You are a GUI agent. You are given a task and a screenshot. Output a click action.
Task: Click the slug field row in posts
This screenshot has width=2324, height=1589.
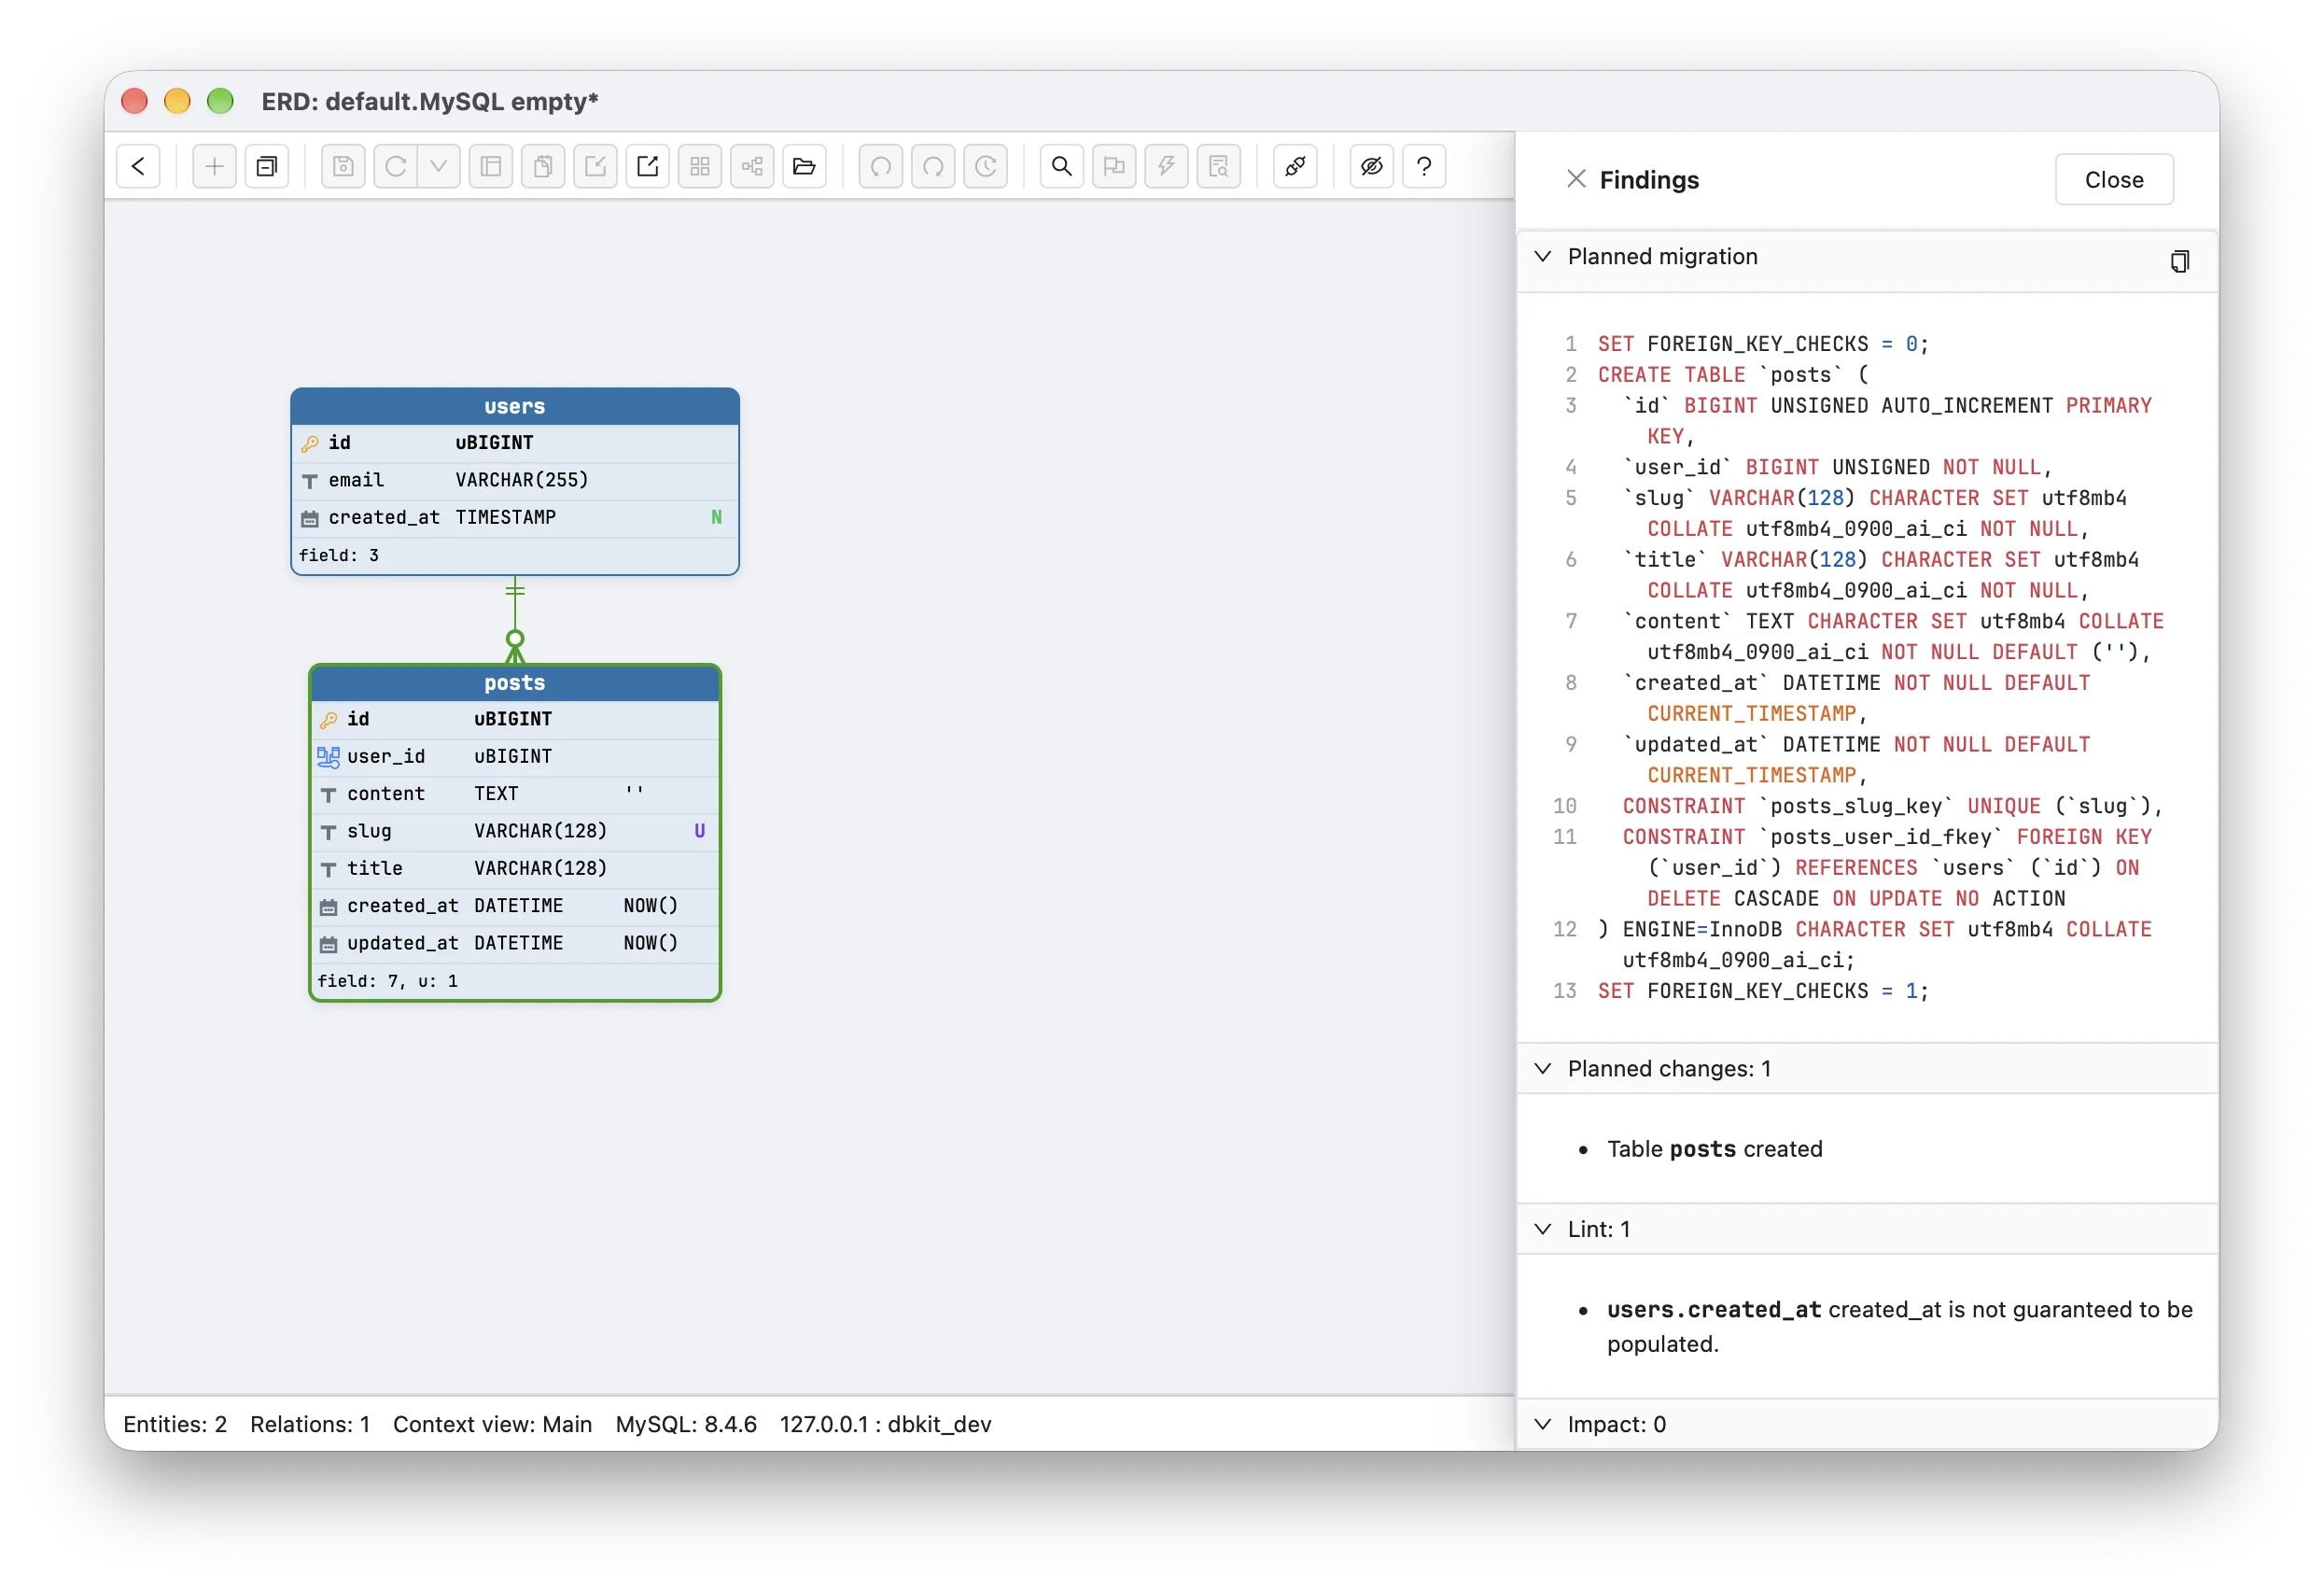click(515, 832)
